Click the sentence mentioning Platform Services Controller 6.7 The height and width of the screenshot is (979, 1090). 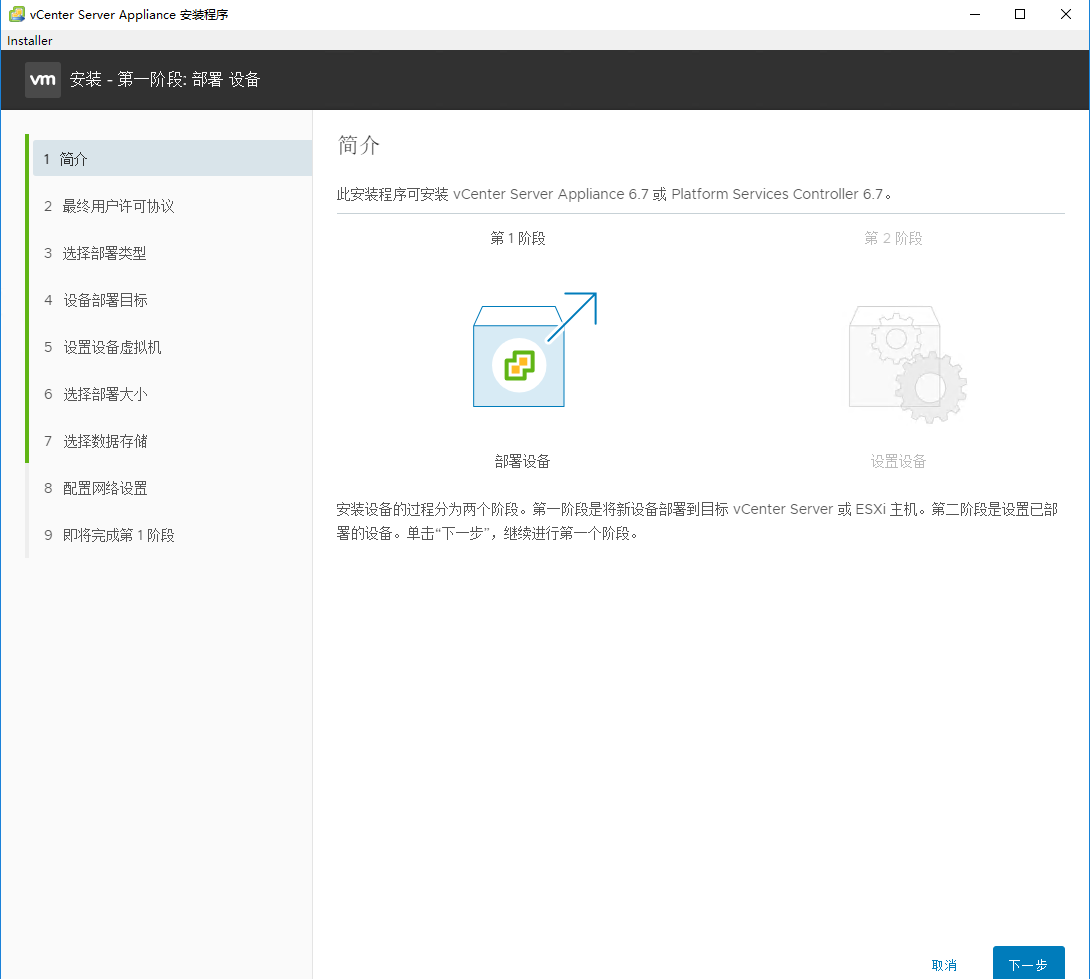[614, 194]
